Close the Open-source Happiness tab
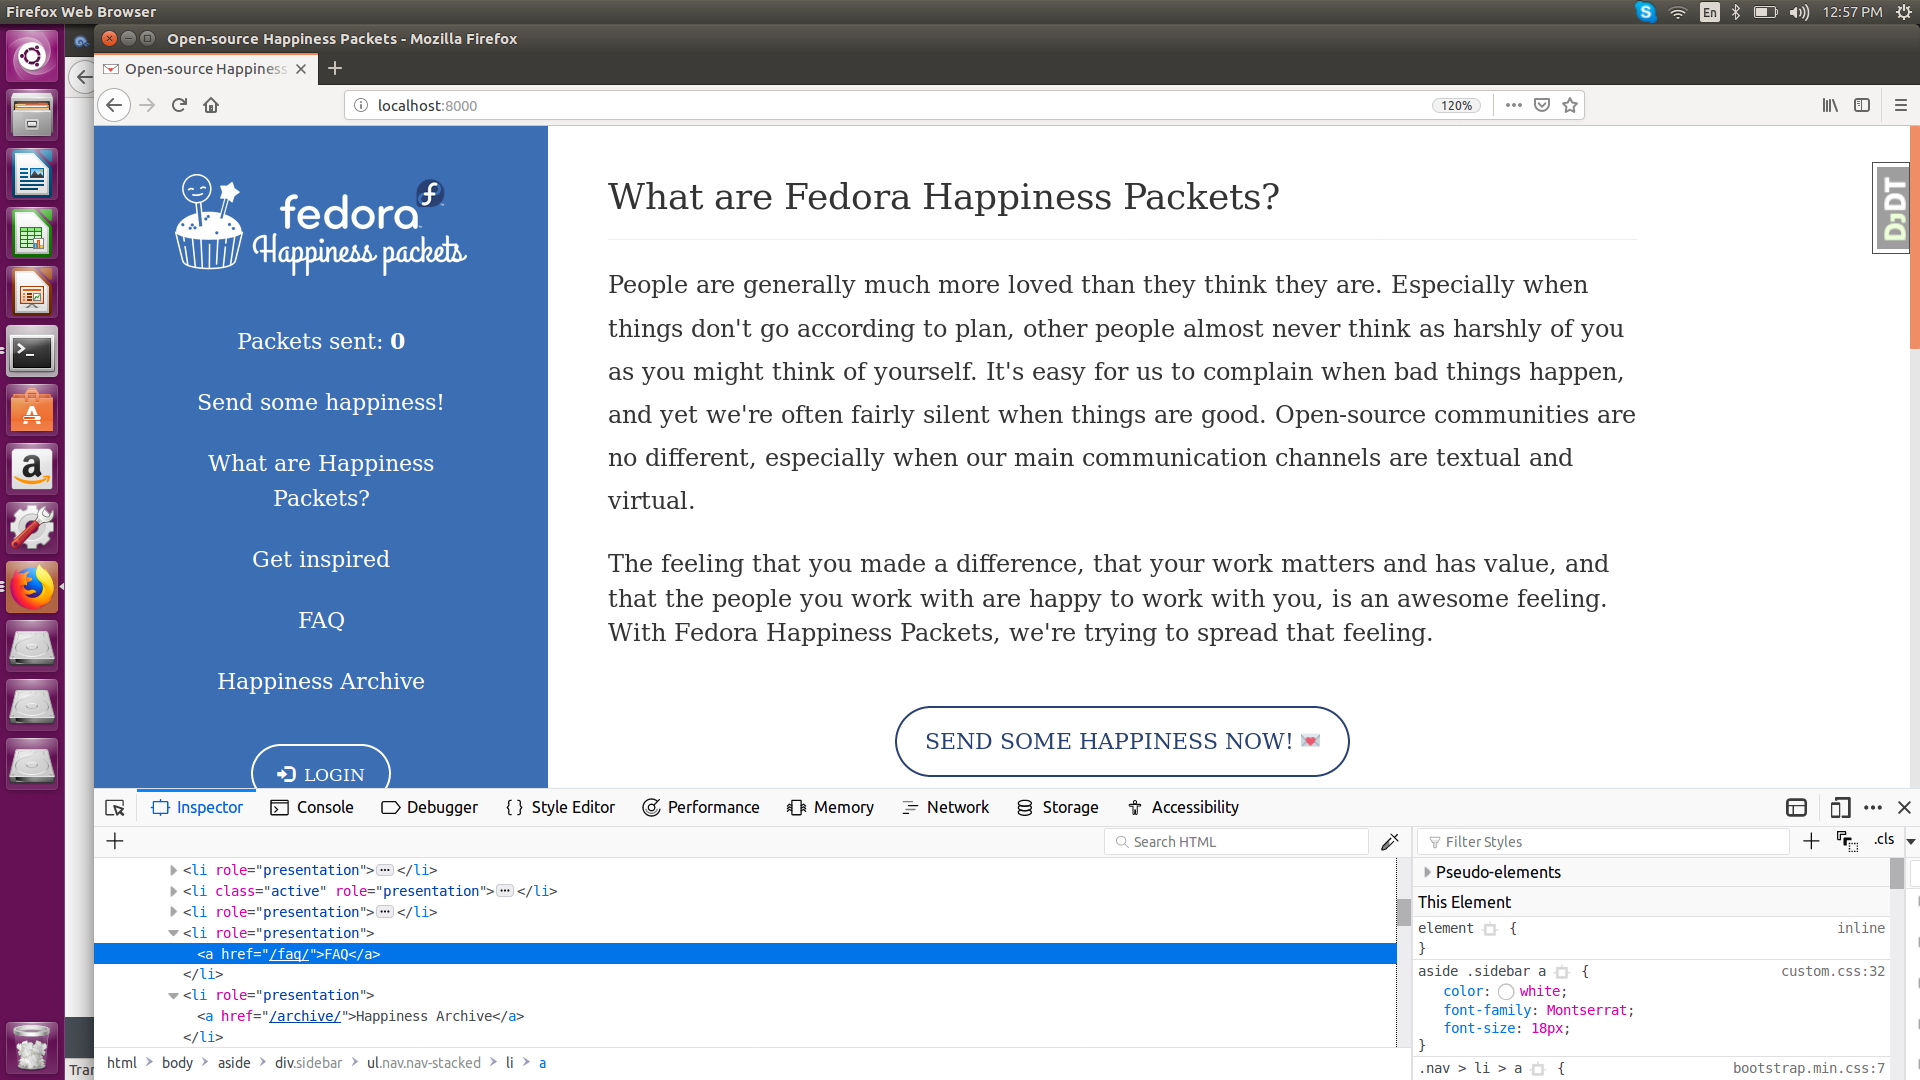The image size is (1920, 1080). [x=301, y=69]
